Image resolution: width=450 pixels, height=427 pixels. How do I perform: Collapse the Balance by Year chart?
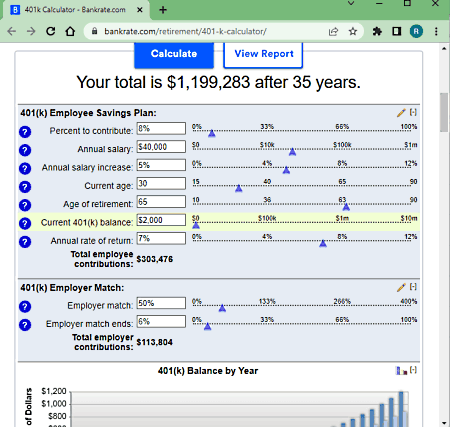(x=413, y=370)
